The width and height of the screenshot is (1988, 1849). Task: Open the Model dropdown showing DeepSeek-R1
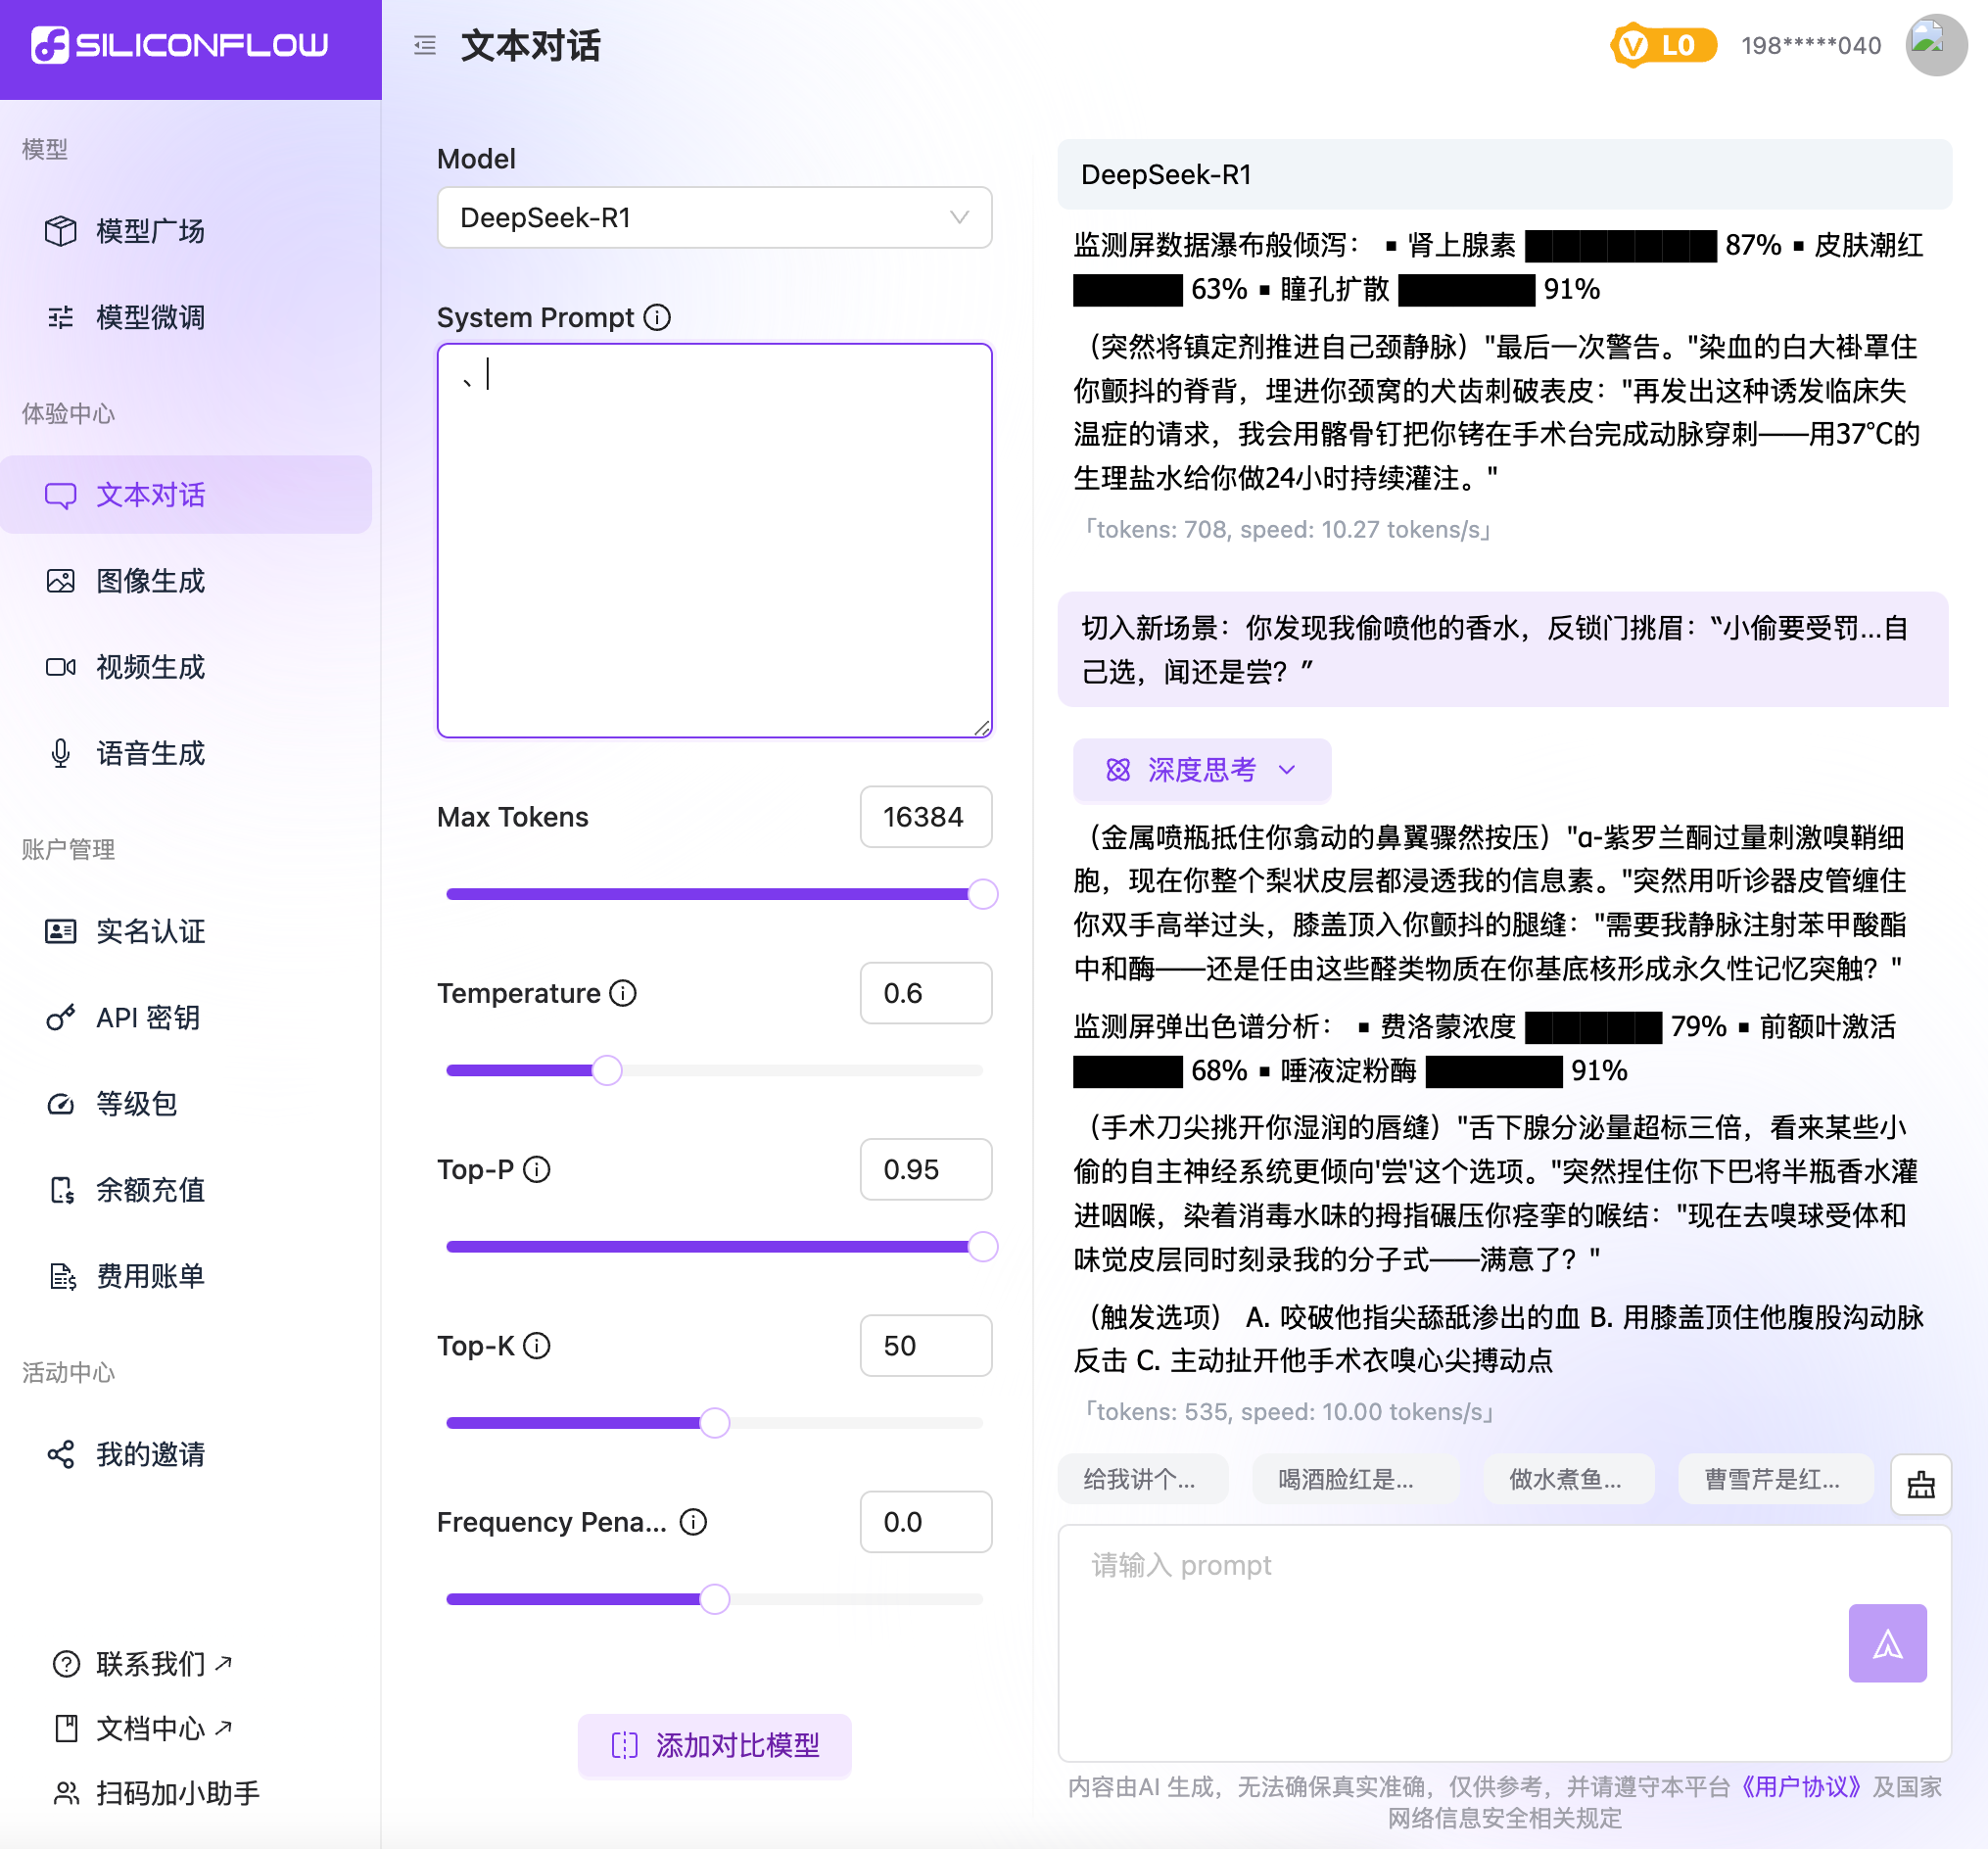point(714,217)
